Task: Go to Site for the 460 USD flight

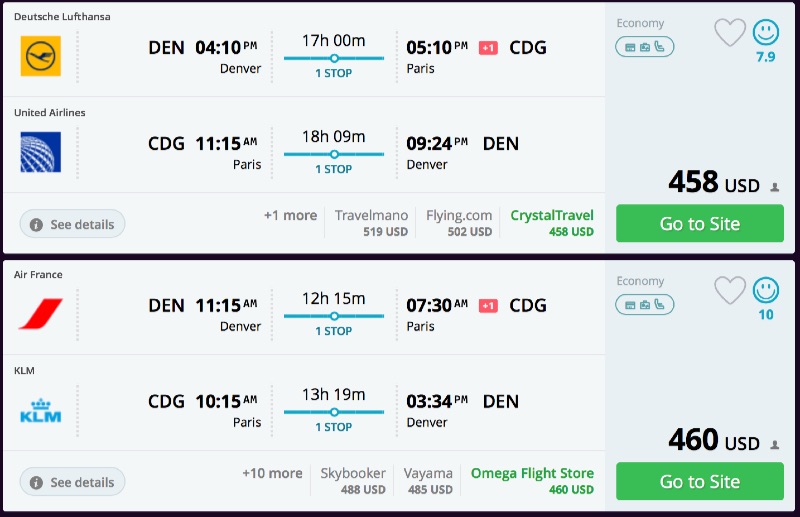Action: (x=699, y=482)
